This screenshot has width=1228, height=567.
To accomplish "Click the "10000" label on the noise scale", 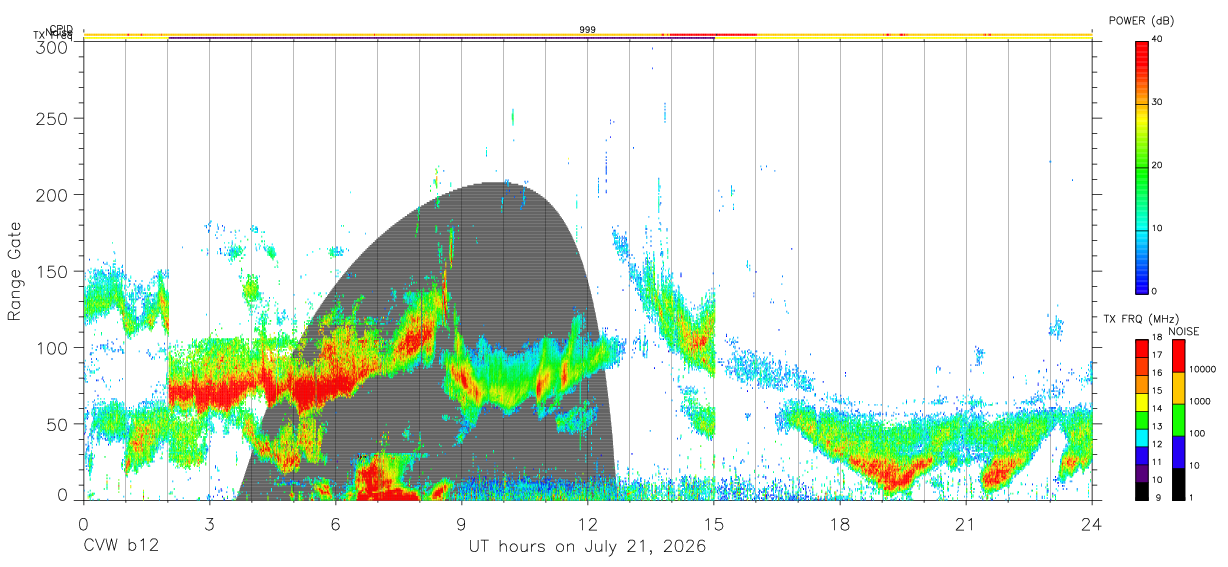I will coord(1203,369).
